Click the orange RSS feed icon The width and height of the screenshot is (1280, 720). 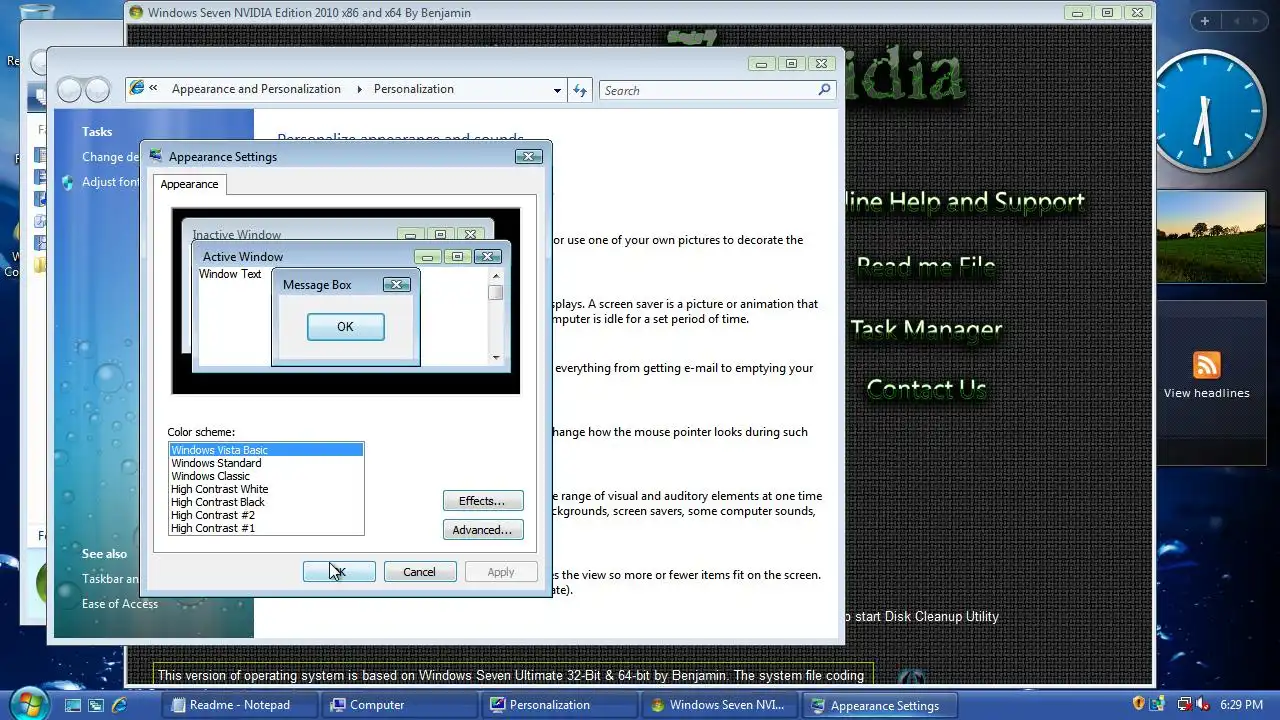coord(1206,365)
